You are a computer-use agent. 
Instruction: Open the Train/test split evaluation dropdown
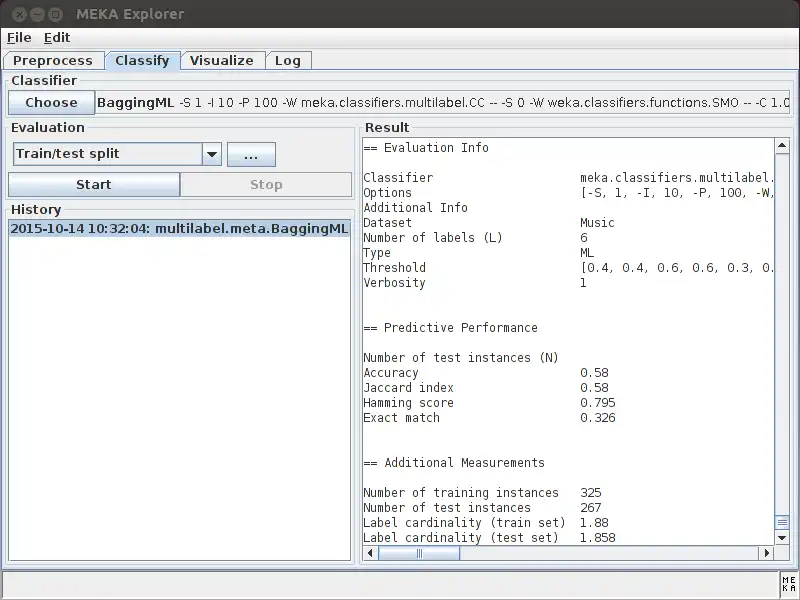click(x=100, y=153)
